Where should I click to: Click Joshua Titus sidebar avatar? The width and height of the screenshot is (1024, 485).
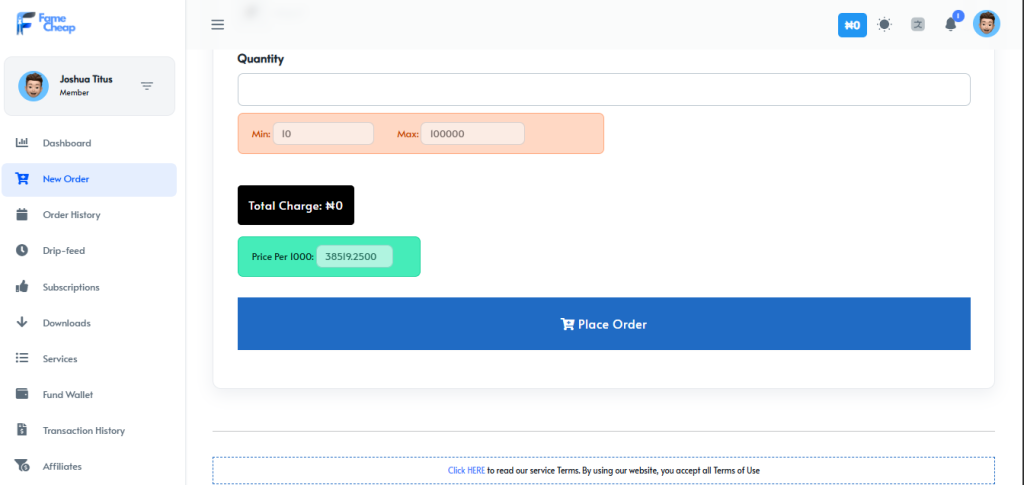click(x=33, y=86)
